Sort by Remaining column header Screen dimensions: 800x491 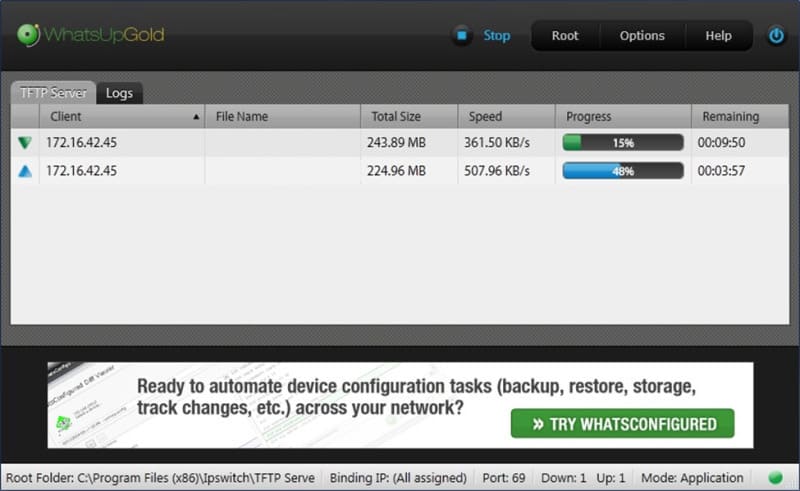click(740, 117)
